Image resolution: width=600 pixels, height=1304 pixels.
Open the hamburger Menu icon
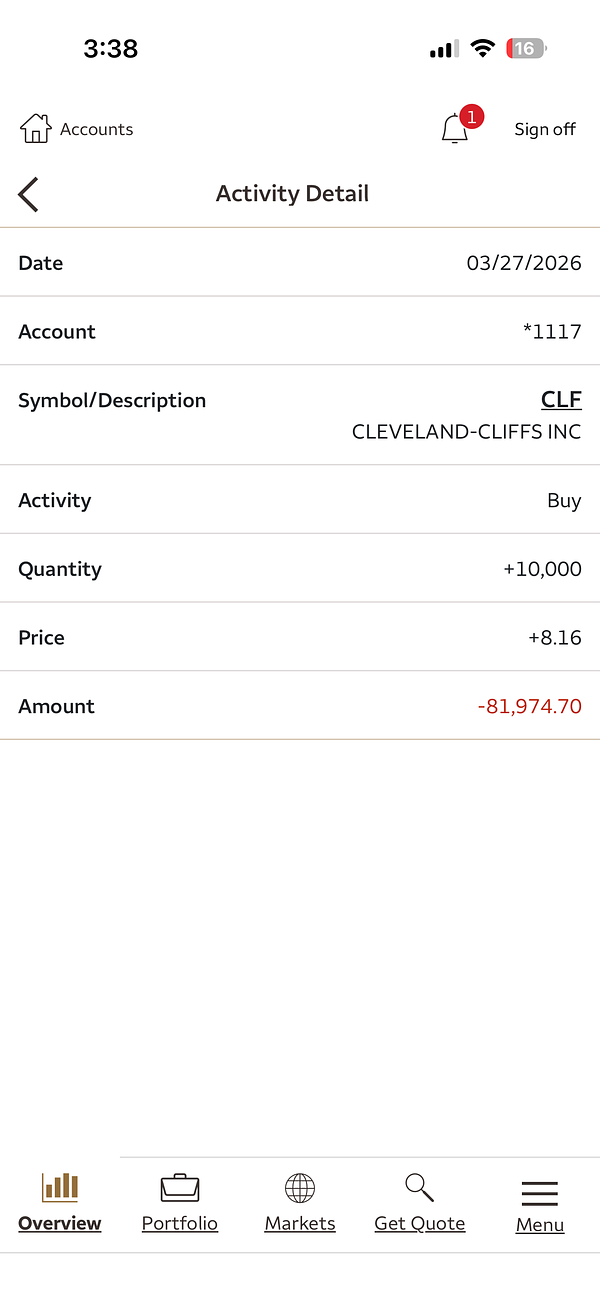540,1193
